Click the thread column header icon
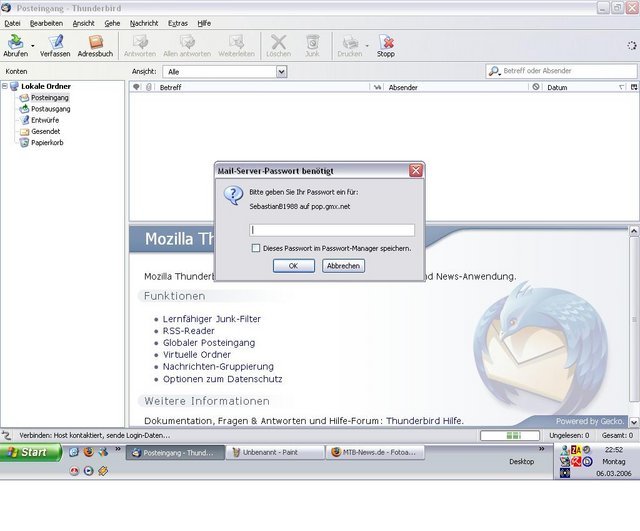This screenshot has height=531, width=640. tap(136, 87)
